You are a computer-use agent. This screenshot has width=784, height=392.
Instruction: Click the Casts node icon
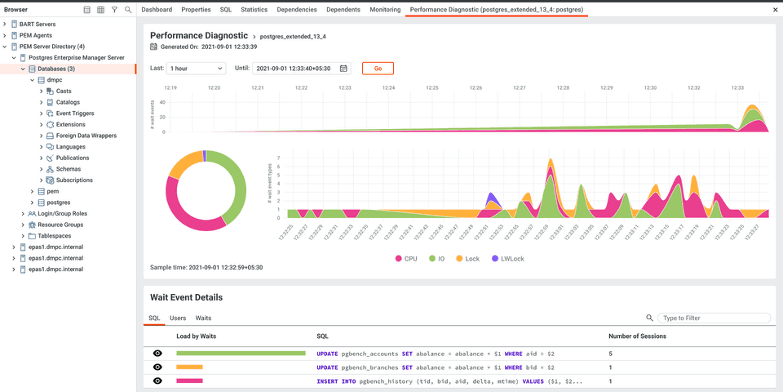pos(50,91)
